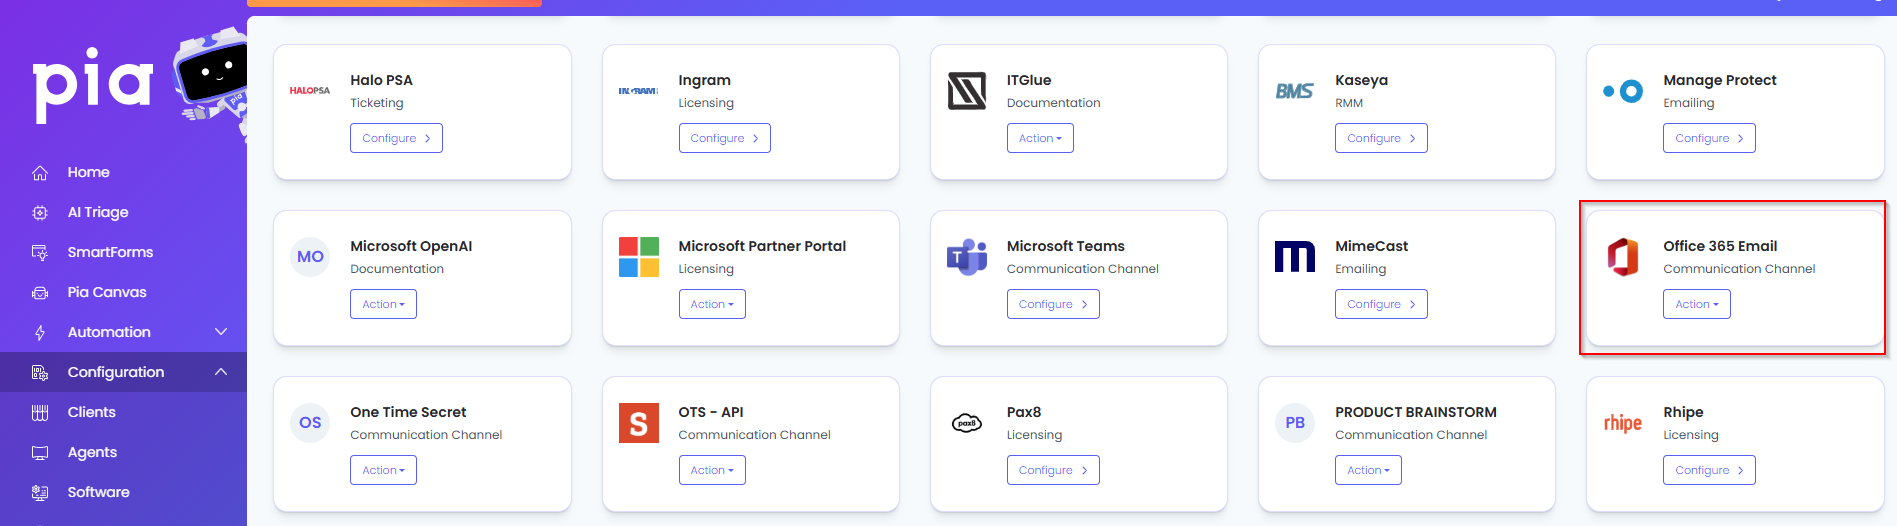Click the PRODUCT BRAINSTORM PB avatar
The height and width of the screenshot is (526, 1897).
coord(1295,423)
